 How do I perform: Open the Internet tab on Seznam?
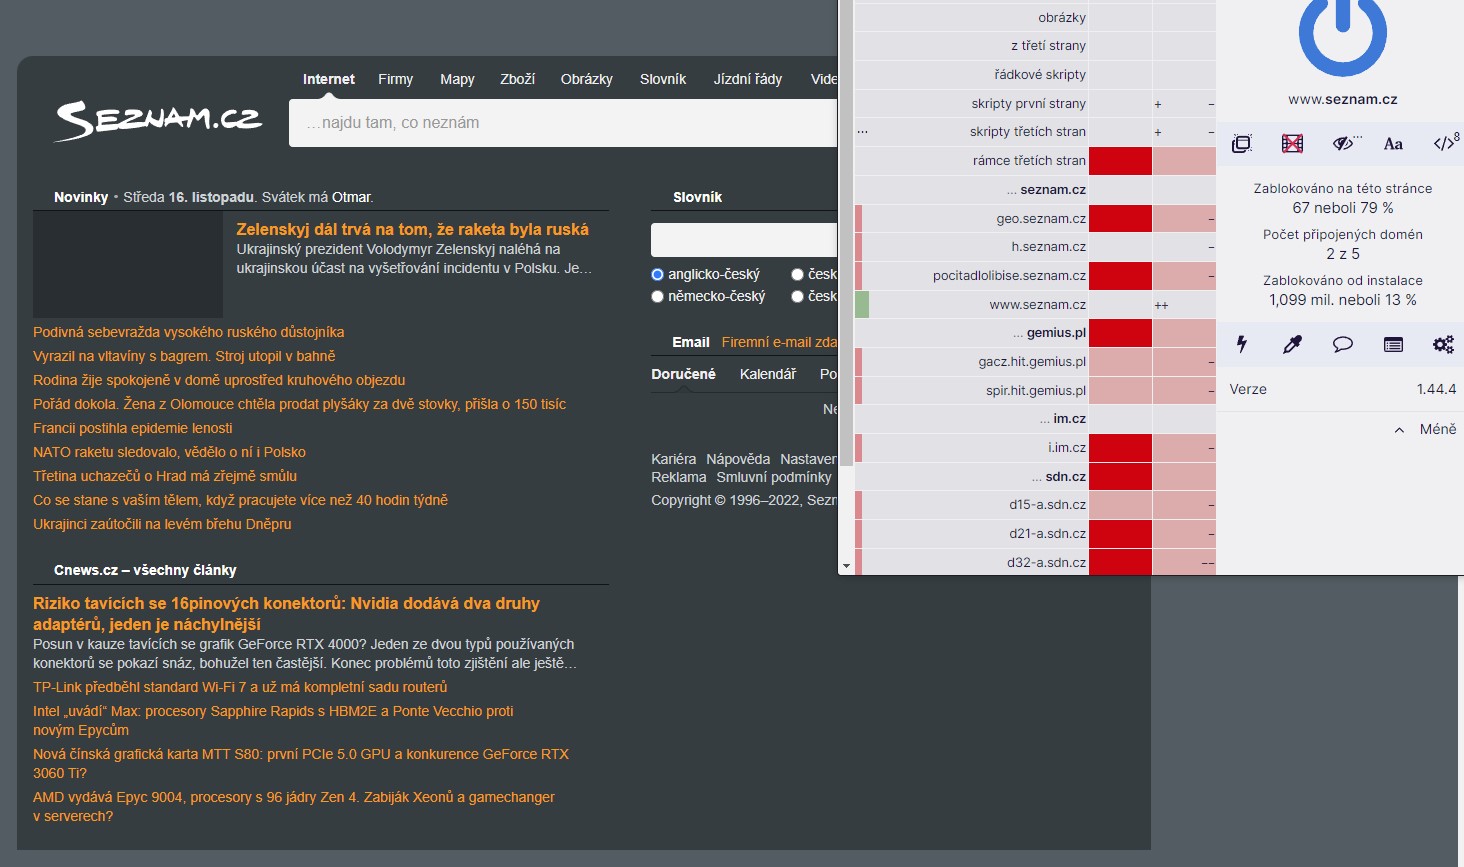[x=329, y=79]
